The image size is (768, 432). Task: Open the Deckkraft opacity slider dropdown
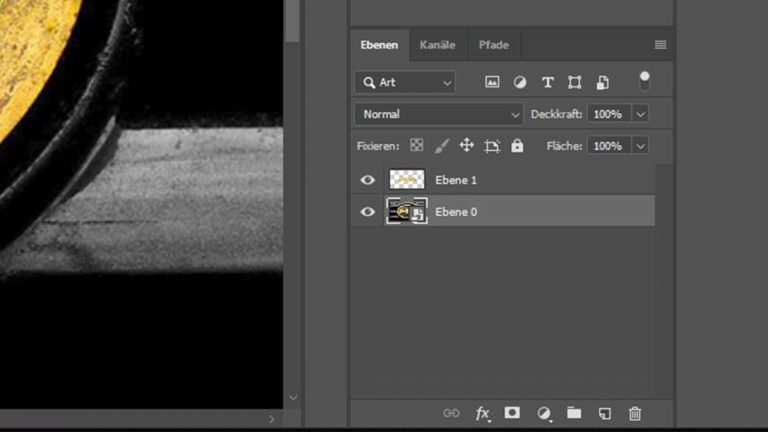(x=640, y=114)
